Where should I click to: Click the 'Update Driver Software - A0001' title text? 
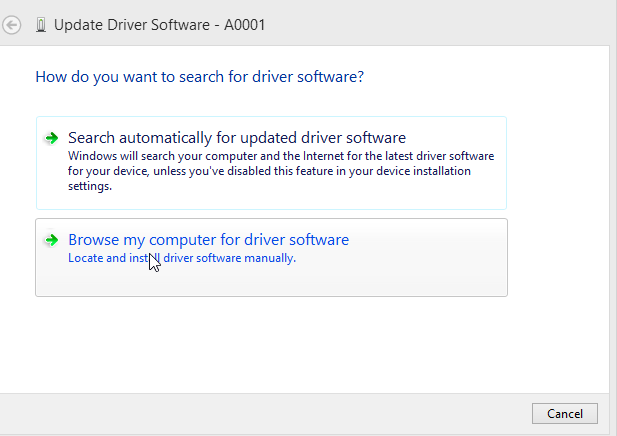pos(159,25)
